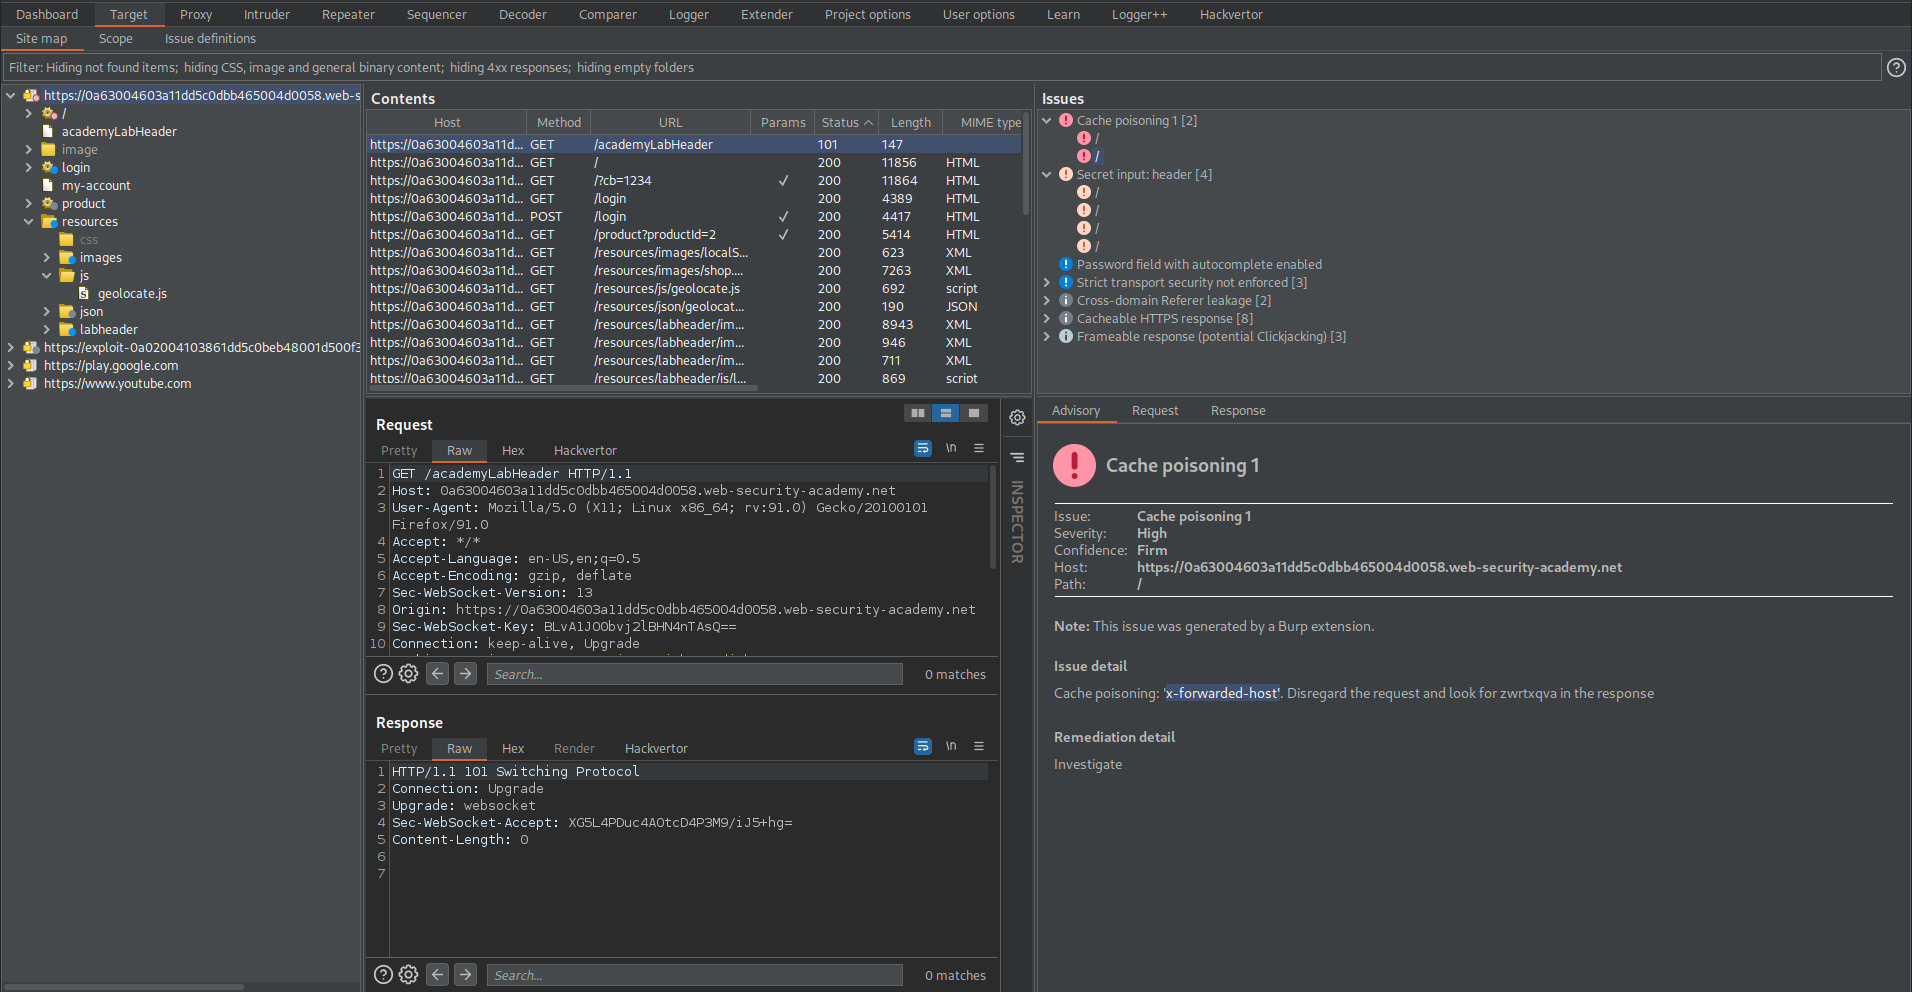Click the Frameable response info icon

[1066, 336]
